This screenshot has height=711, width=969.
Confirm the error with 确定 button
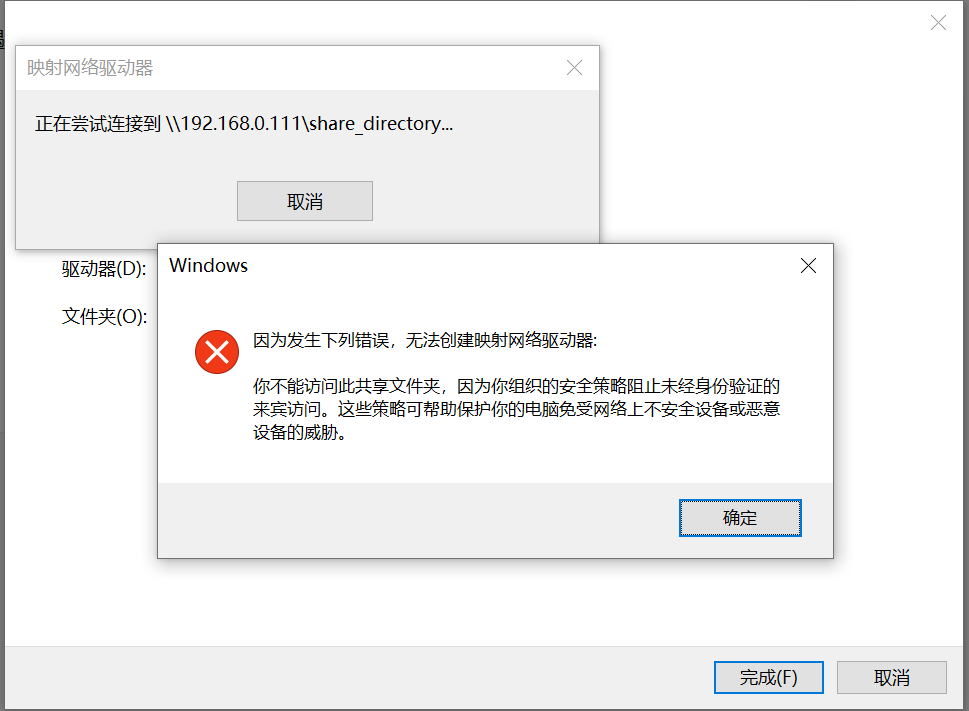[x=740, y=518]
